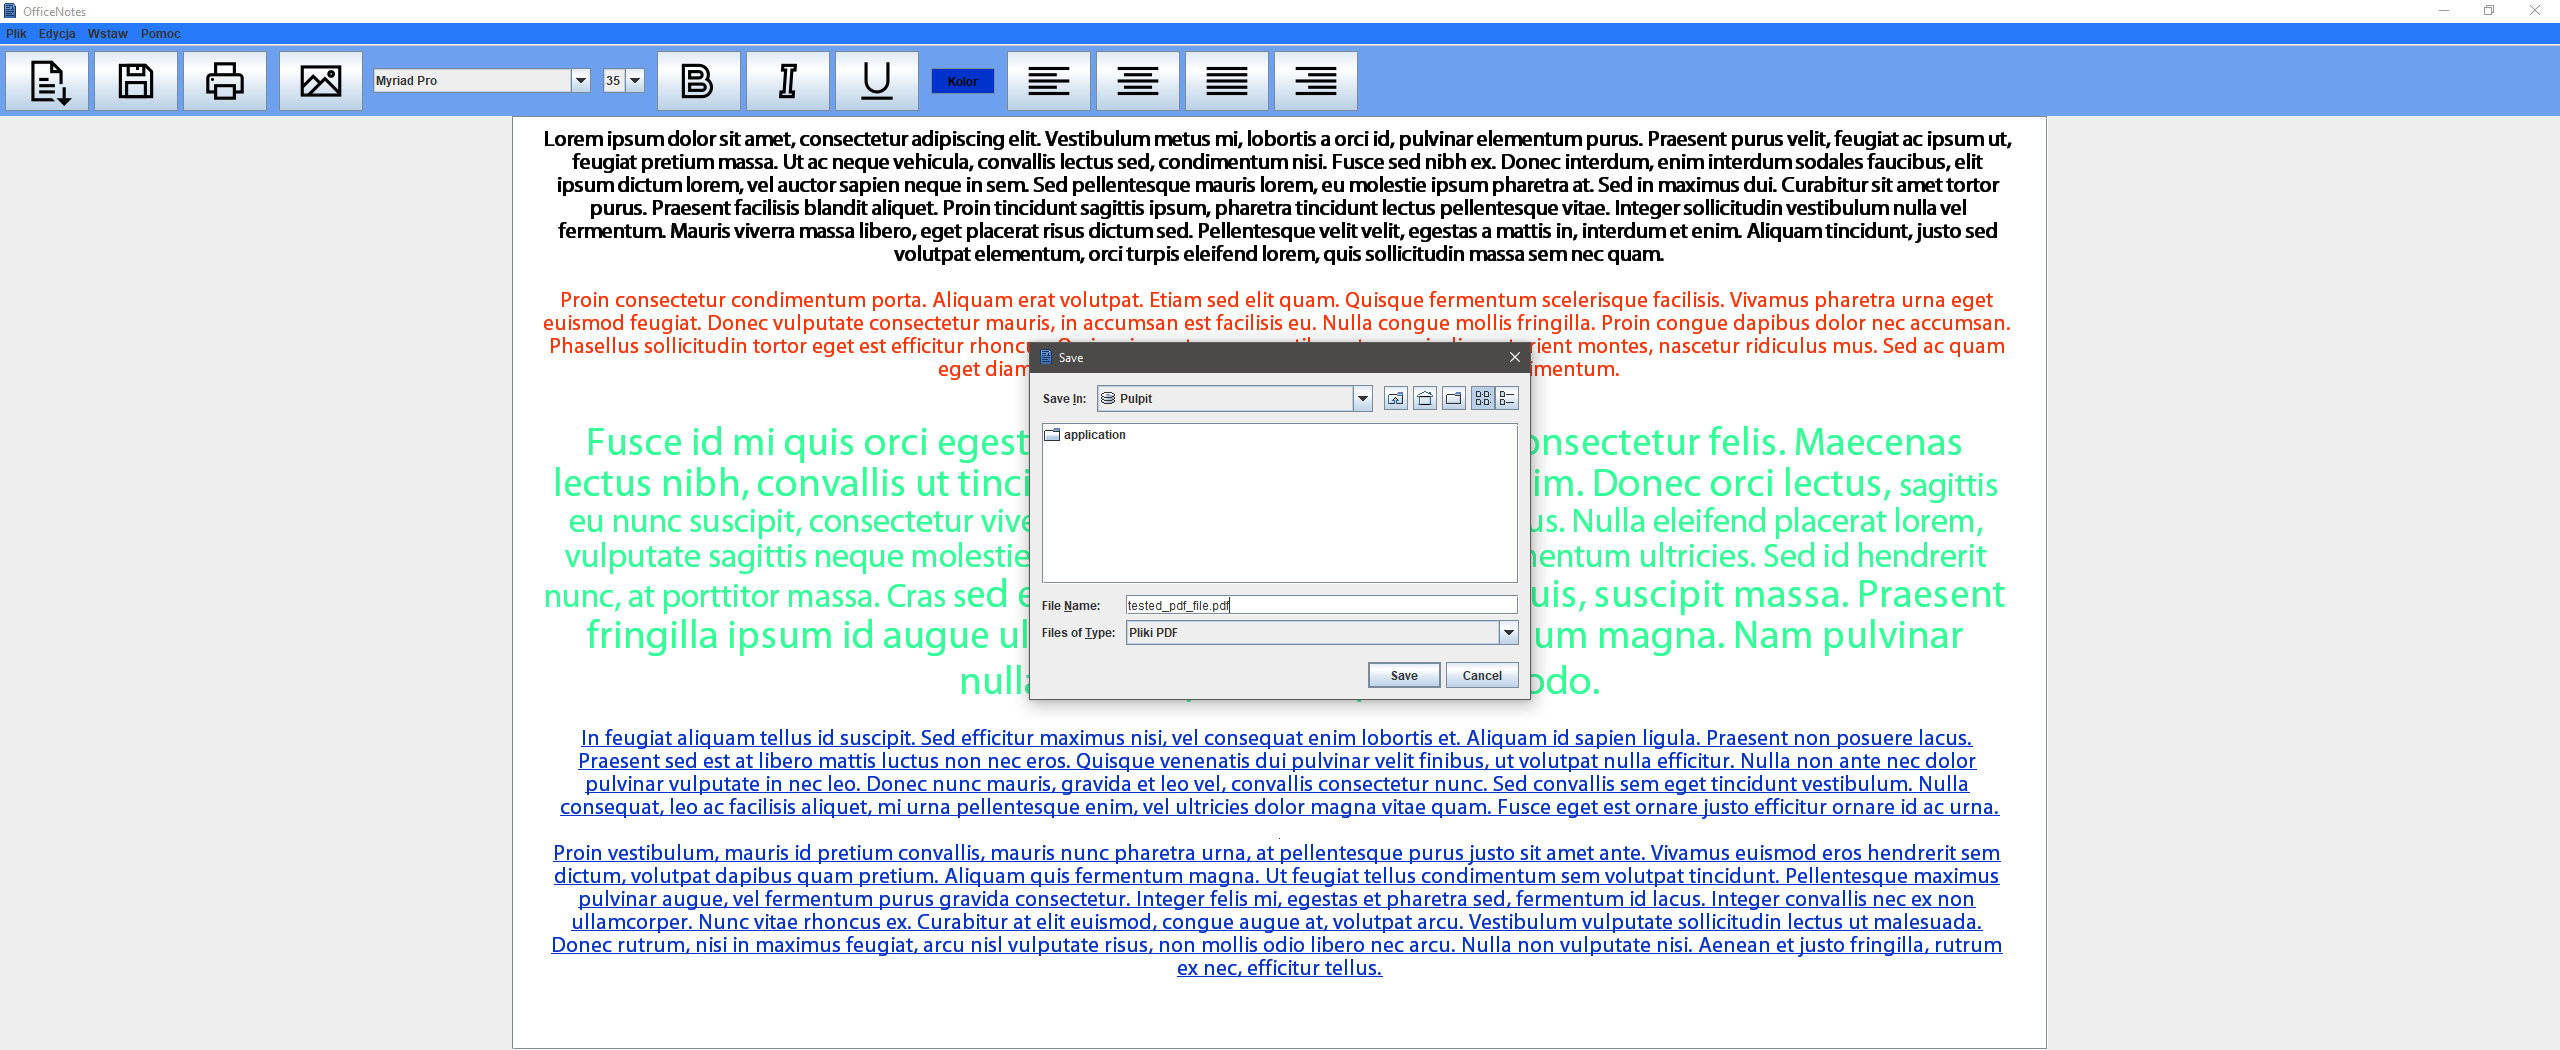The image size is (2560, 1050).
Task: Center align the text
Action: pyautogui.click(x=1138, y=81)
